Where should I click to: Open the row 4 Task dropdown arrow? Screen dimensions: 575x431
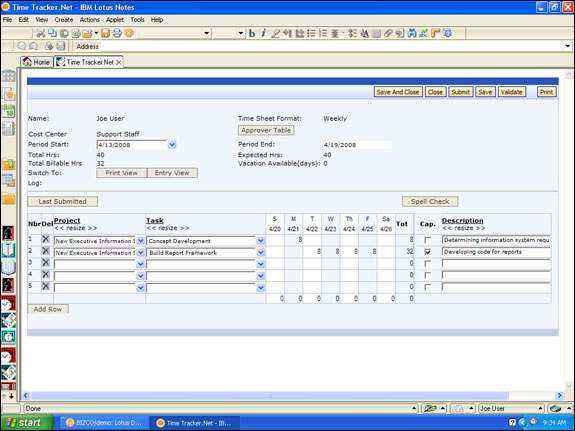click(x=260, y=276)
